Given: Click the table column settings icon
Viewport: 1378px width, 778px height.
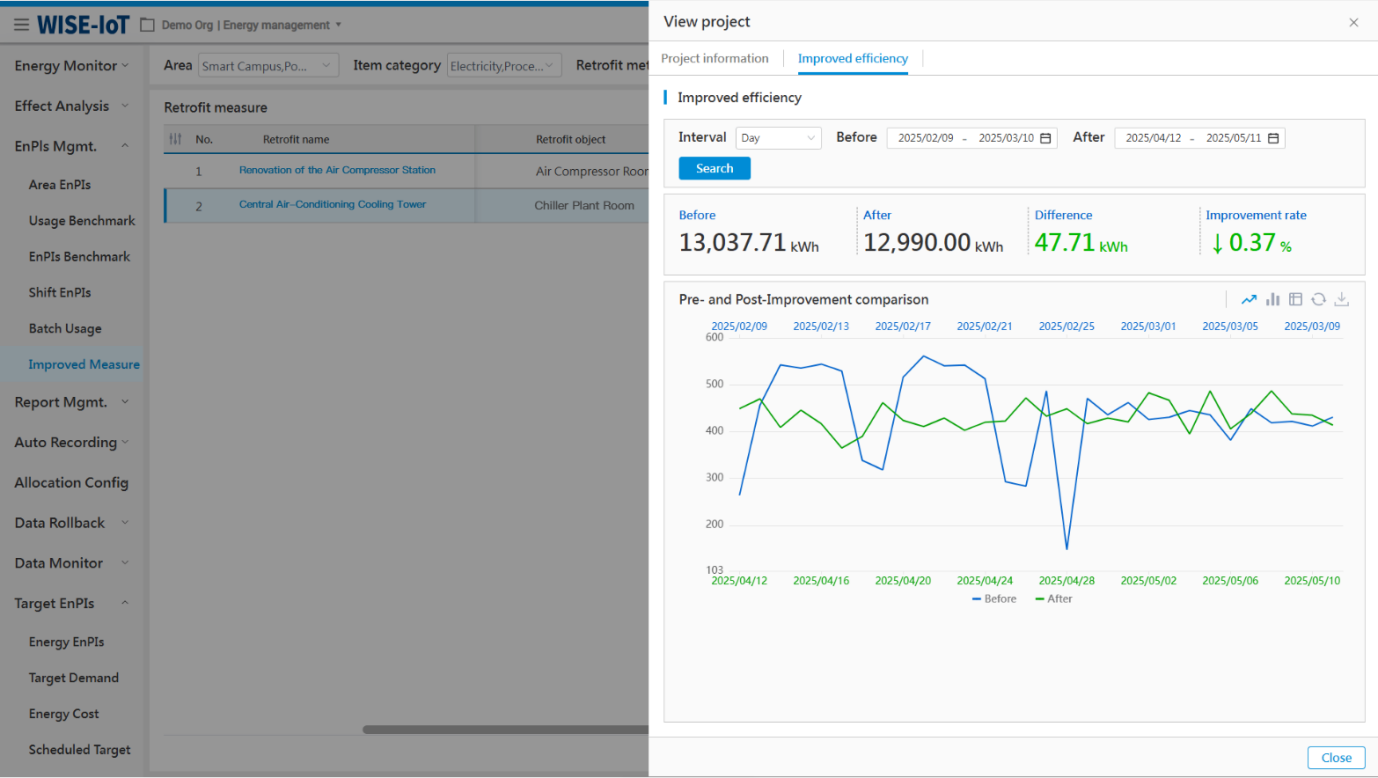Looking at the screenshot, I should (x=175, y=139).
